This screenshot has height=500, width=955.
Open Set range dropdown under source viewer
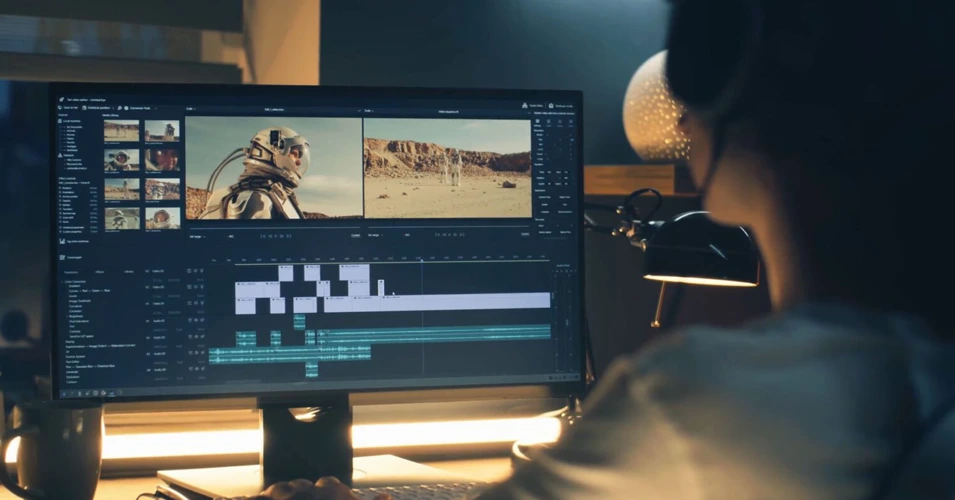coord(198,236)
